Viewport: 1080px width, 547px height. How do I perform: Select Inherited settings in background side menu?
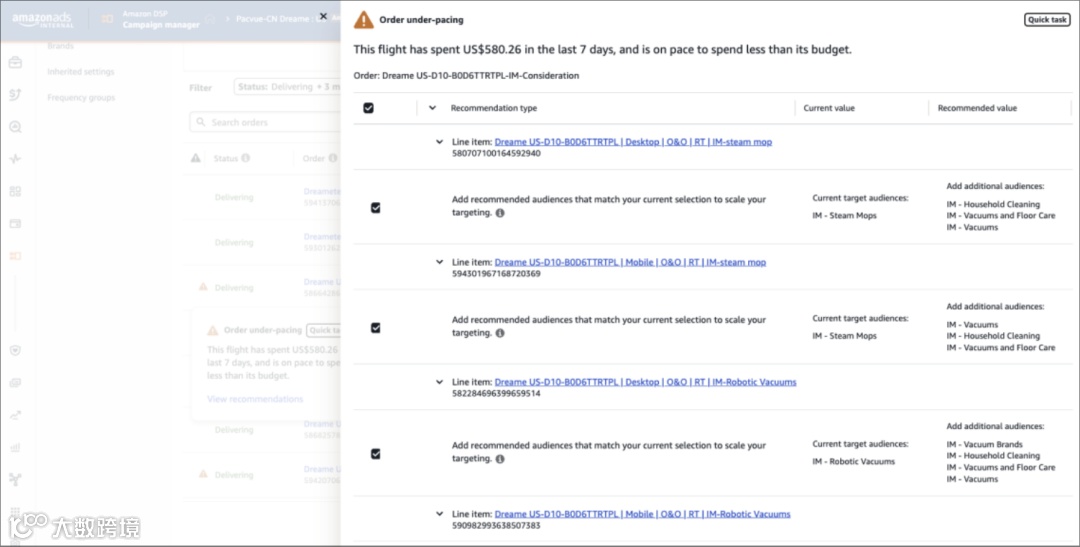point(81,72)
